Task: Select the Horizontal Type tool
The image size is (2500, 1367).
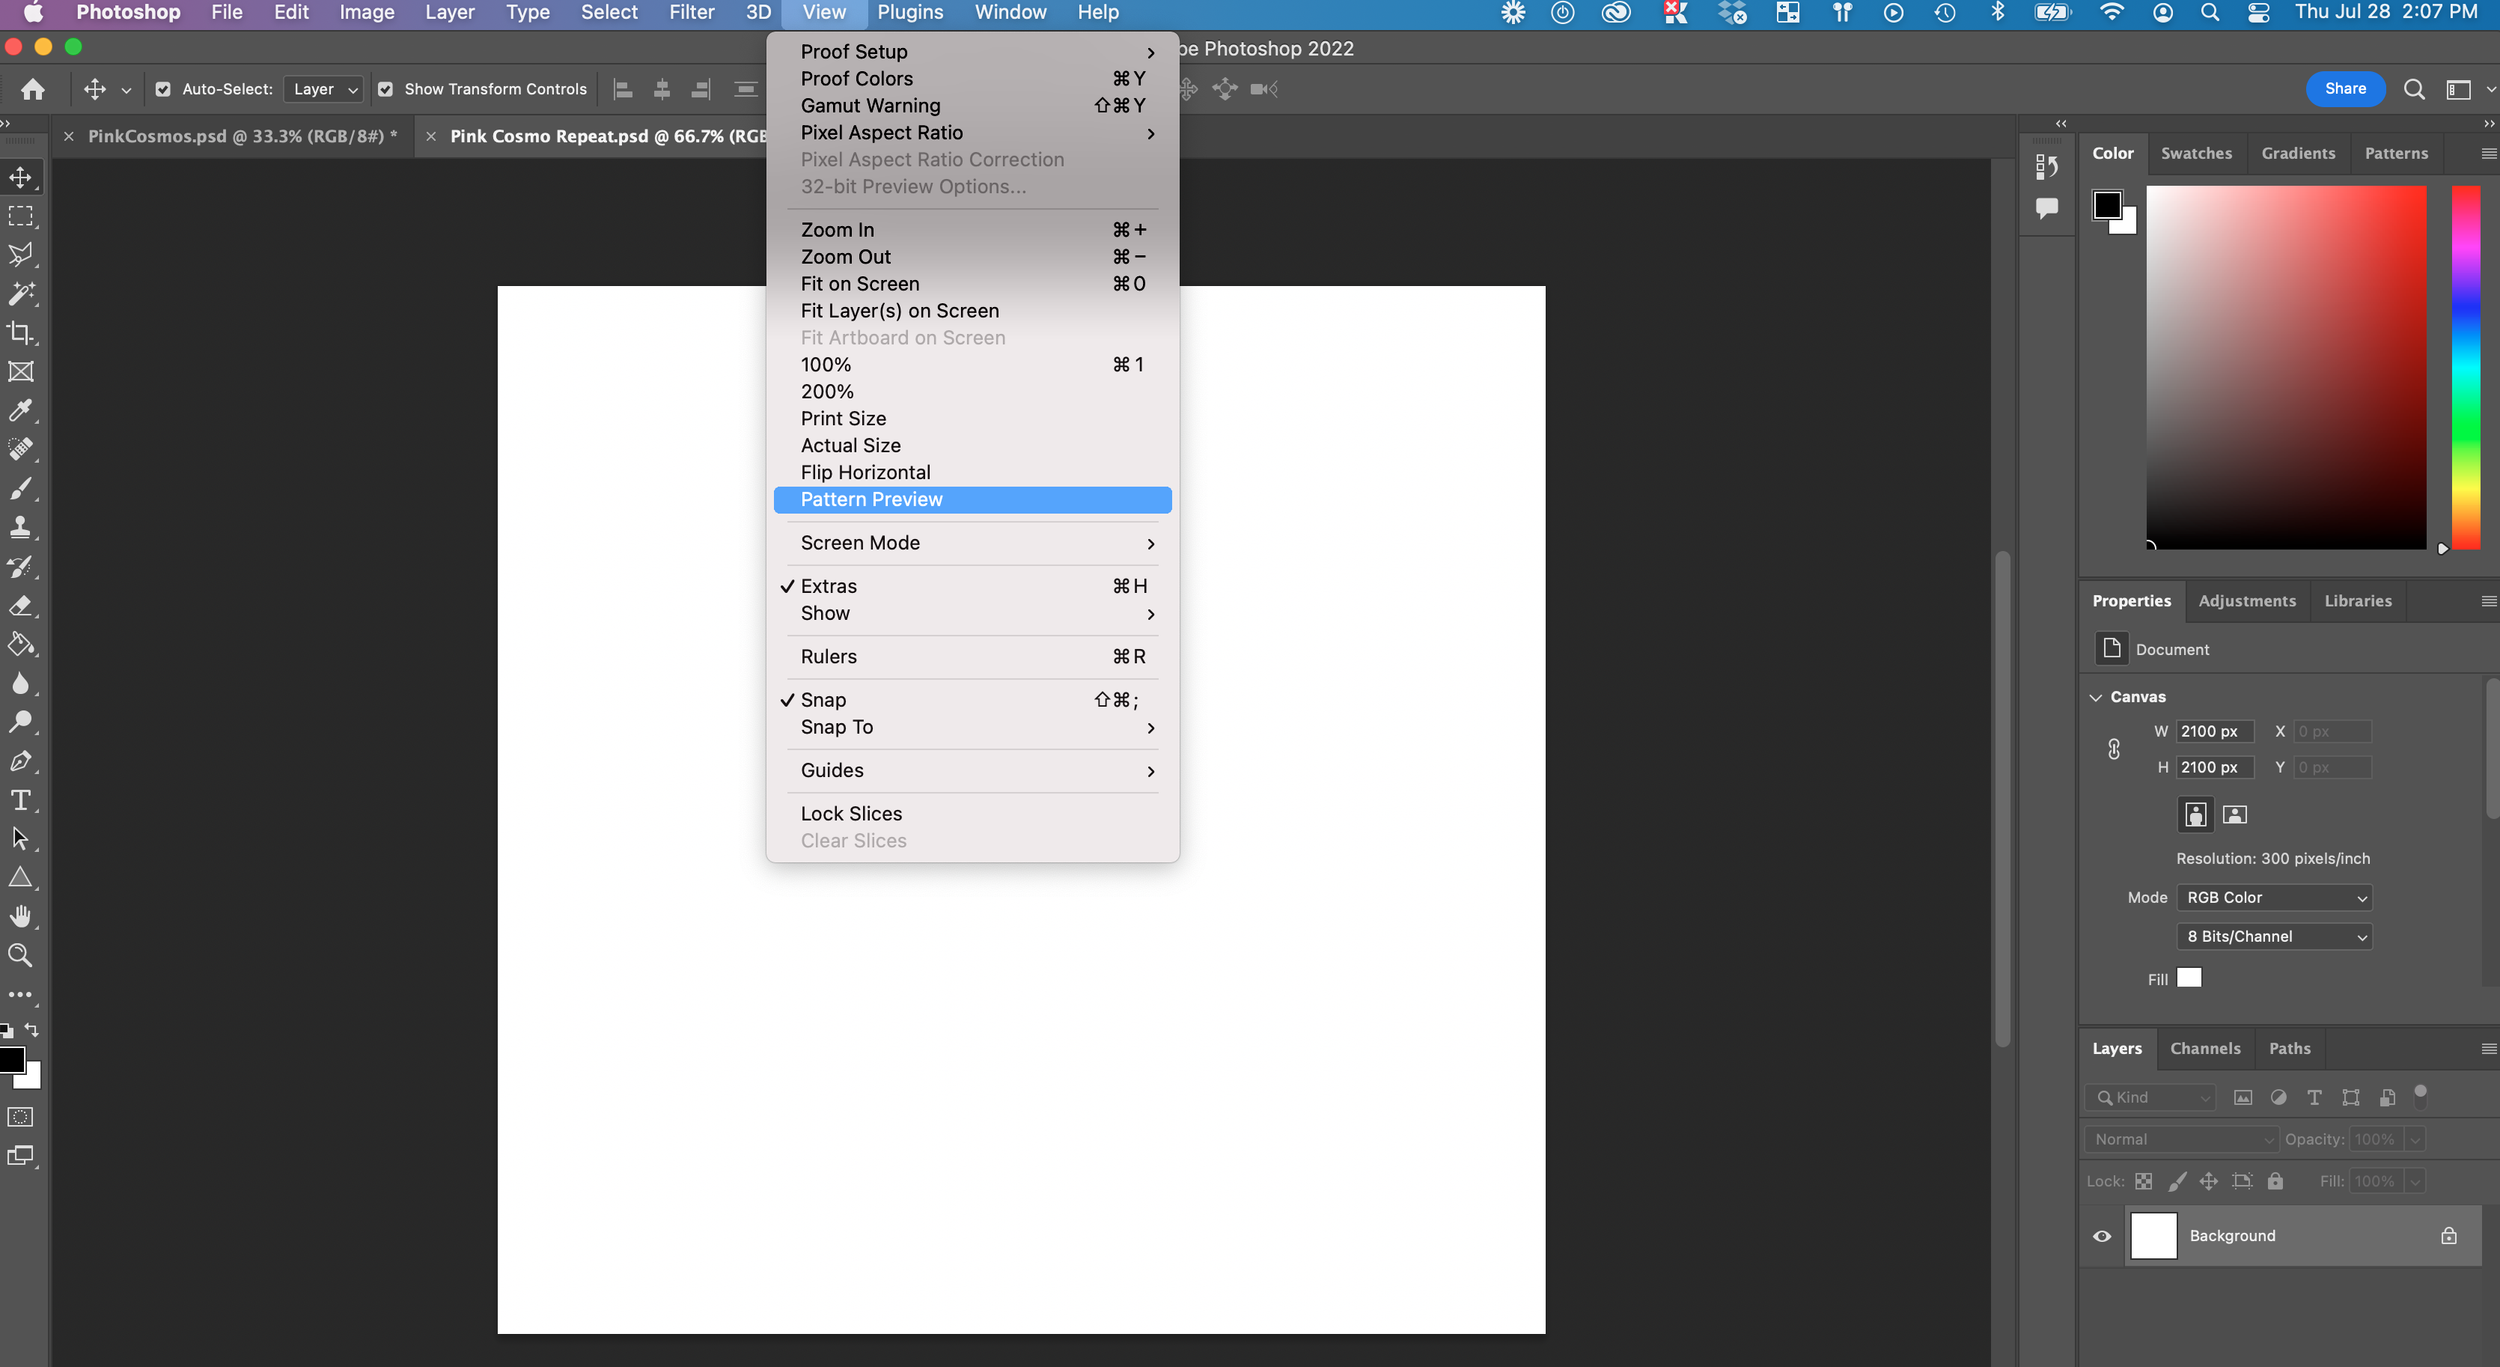Action: tap(20, 800)
